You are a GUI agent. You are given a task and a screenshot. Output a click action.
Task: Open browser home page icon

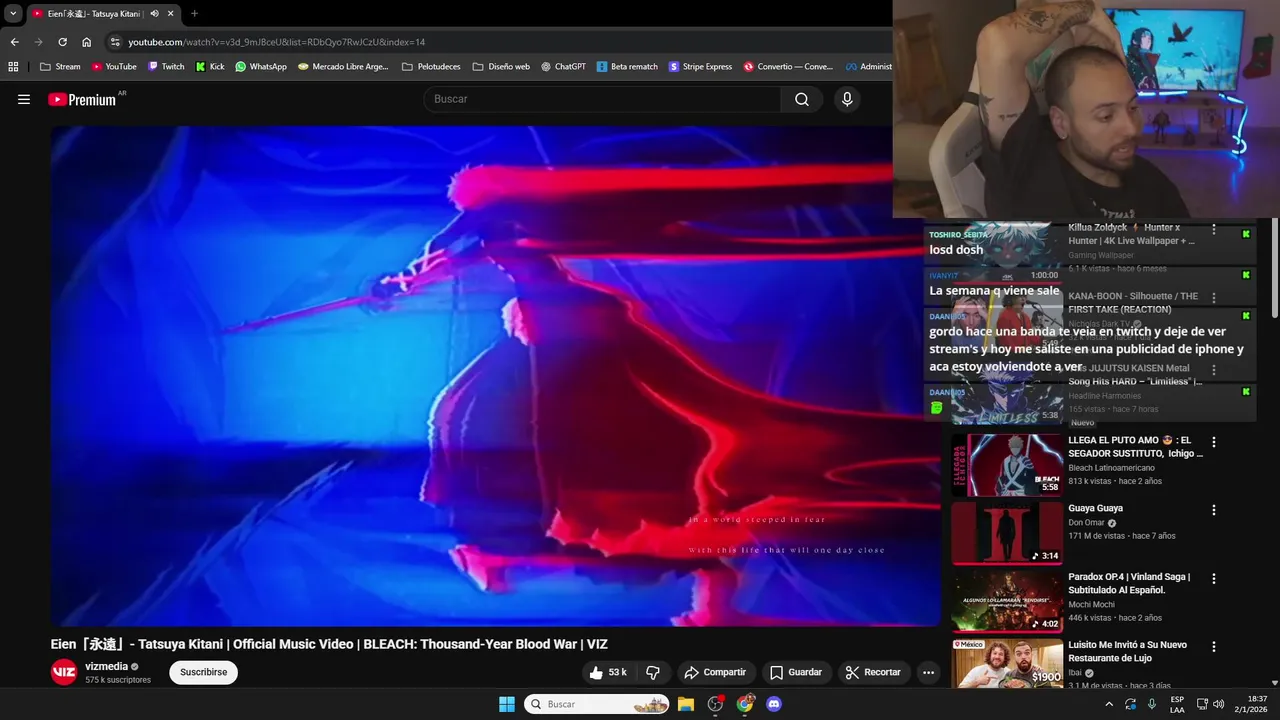86,42
